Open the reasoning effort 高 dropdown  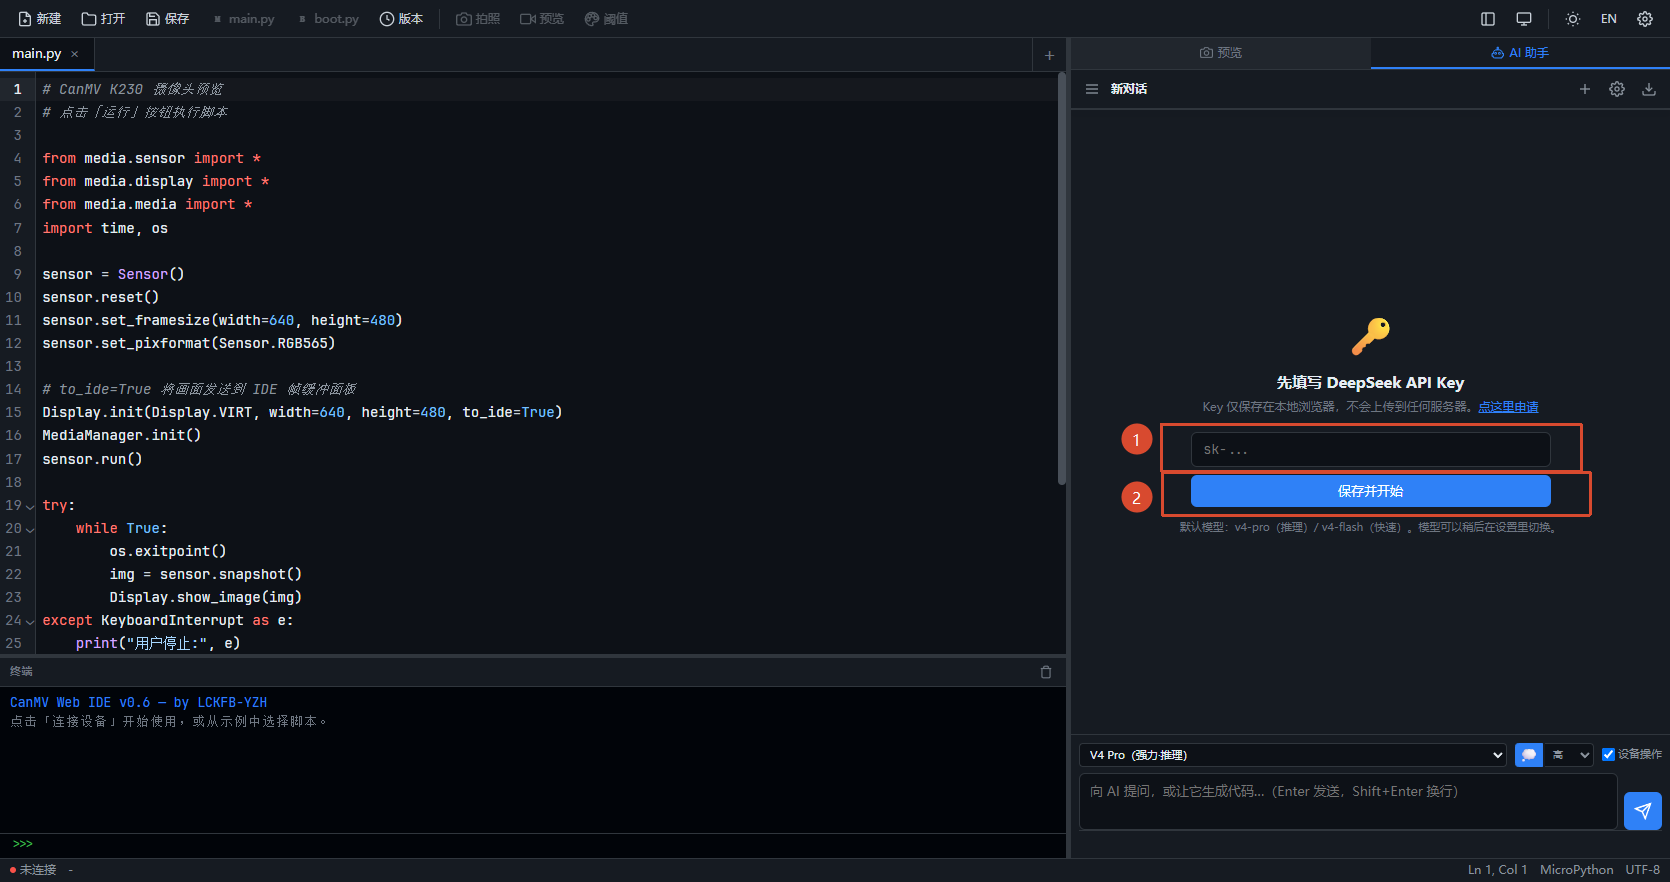[1569, 755]
